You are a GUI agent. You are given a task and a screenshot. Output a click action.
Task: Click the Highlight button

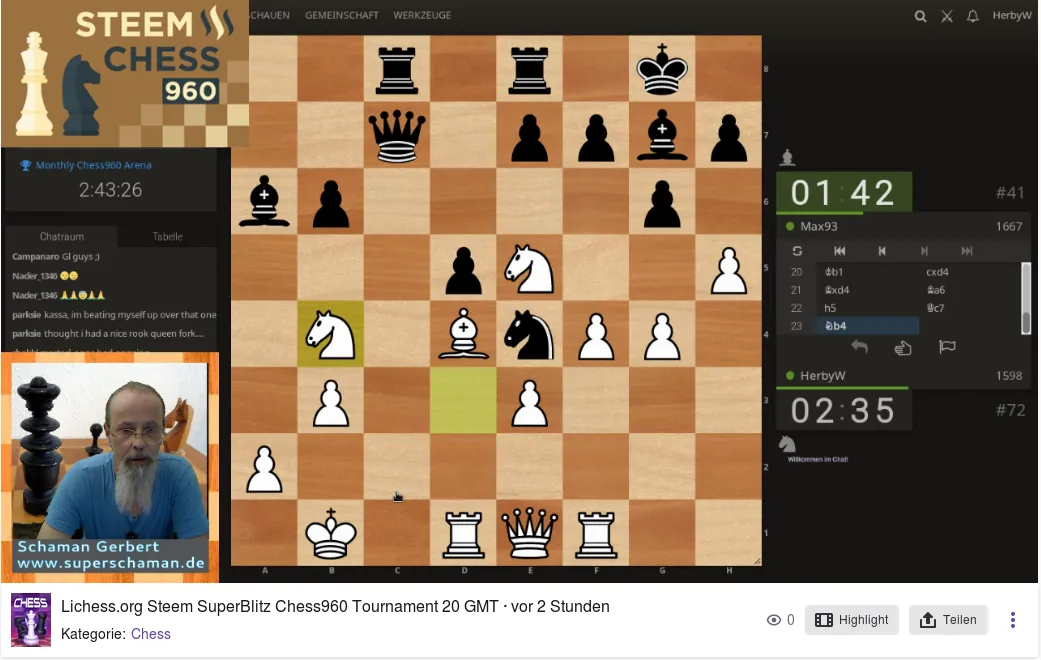pyautogui.click(x=852, y=619)
